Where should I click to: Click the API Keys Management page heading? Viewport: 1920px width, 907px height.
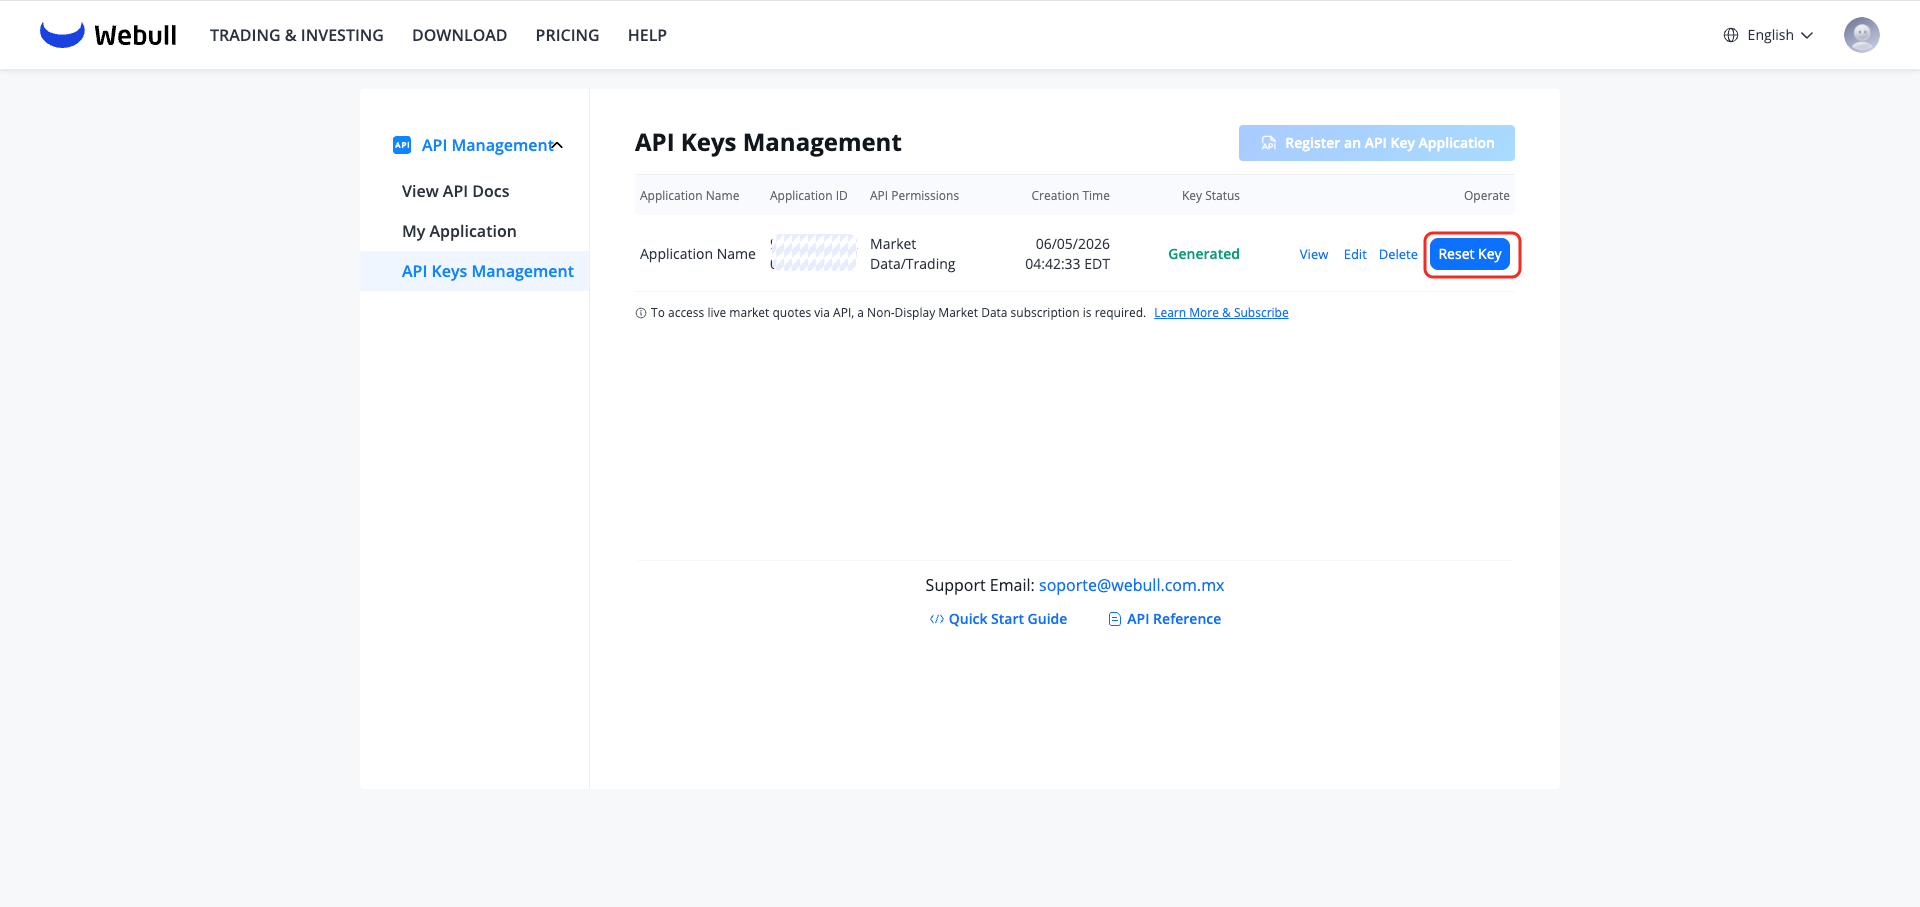768,143
